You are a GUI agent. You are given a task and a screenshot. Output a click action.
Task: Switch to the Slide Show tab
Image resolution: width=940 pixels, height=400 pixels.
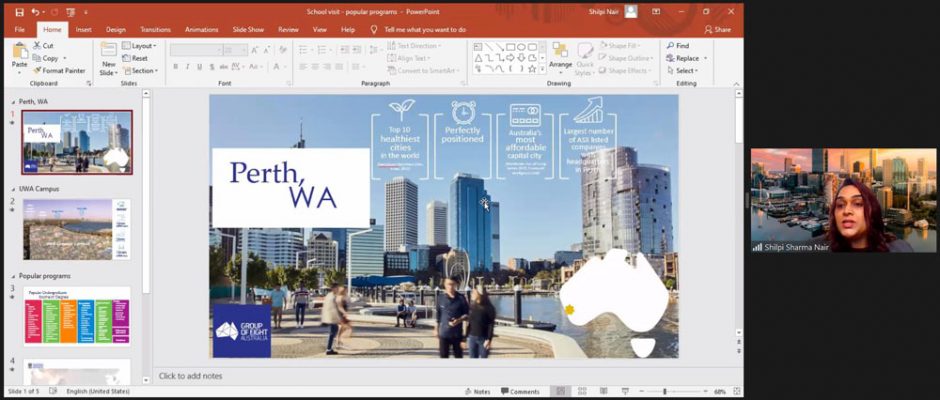[248, 29]
